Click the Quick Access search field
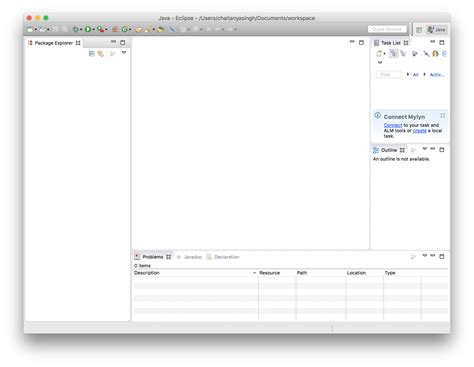Image resolution: width=474 pixels, height=367 pixels. click(x=387, y=29)
